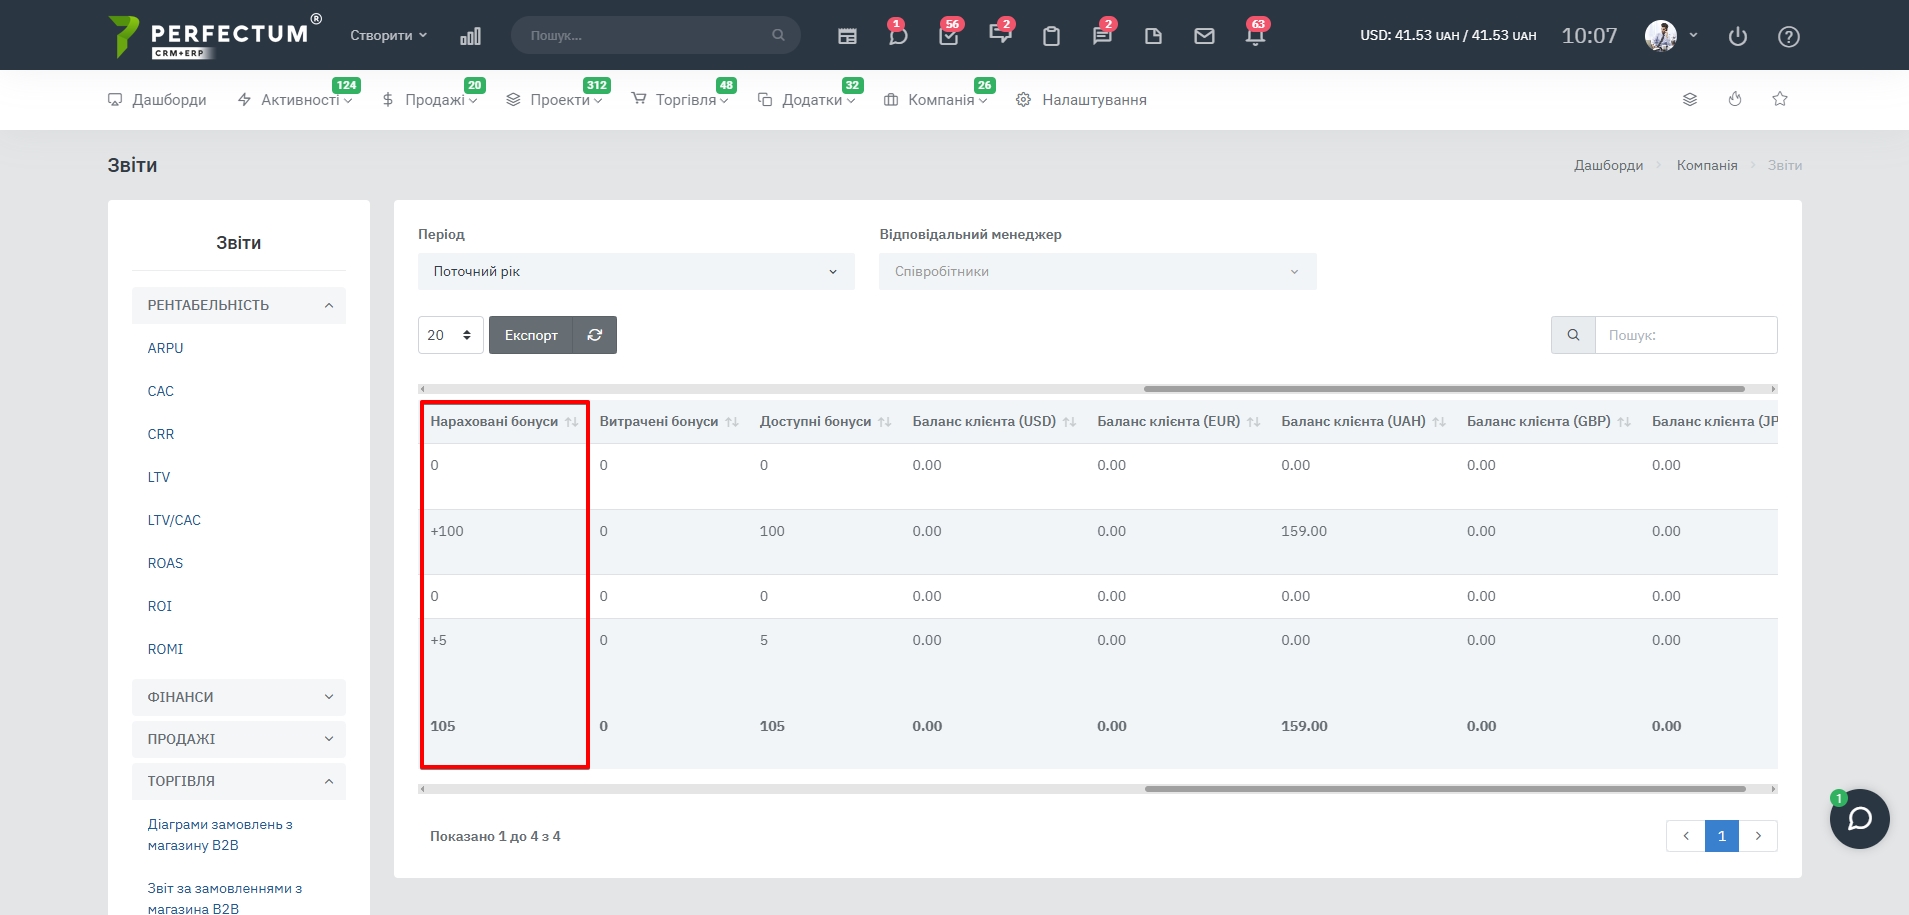Collapse the ТОРГІВЛЯ section
This screenshot has width=1909, height=915.
(239, 781)
